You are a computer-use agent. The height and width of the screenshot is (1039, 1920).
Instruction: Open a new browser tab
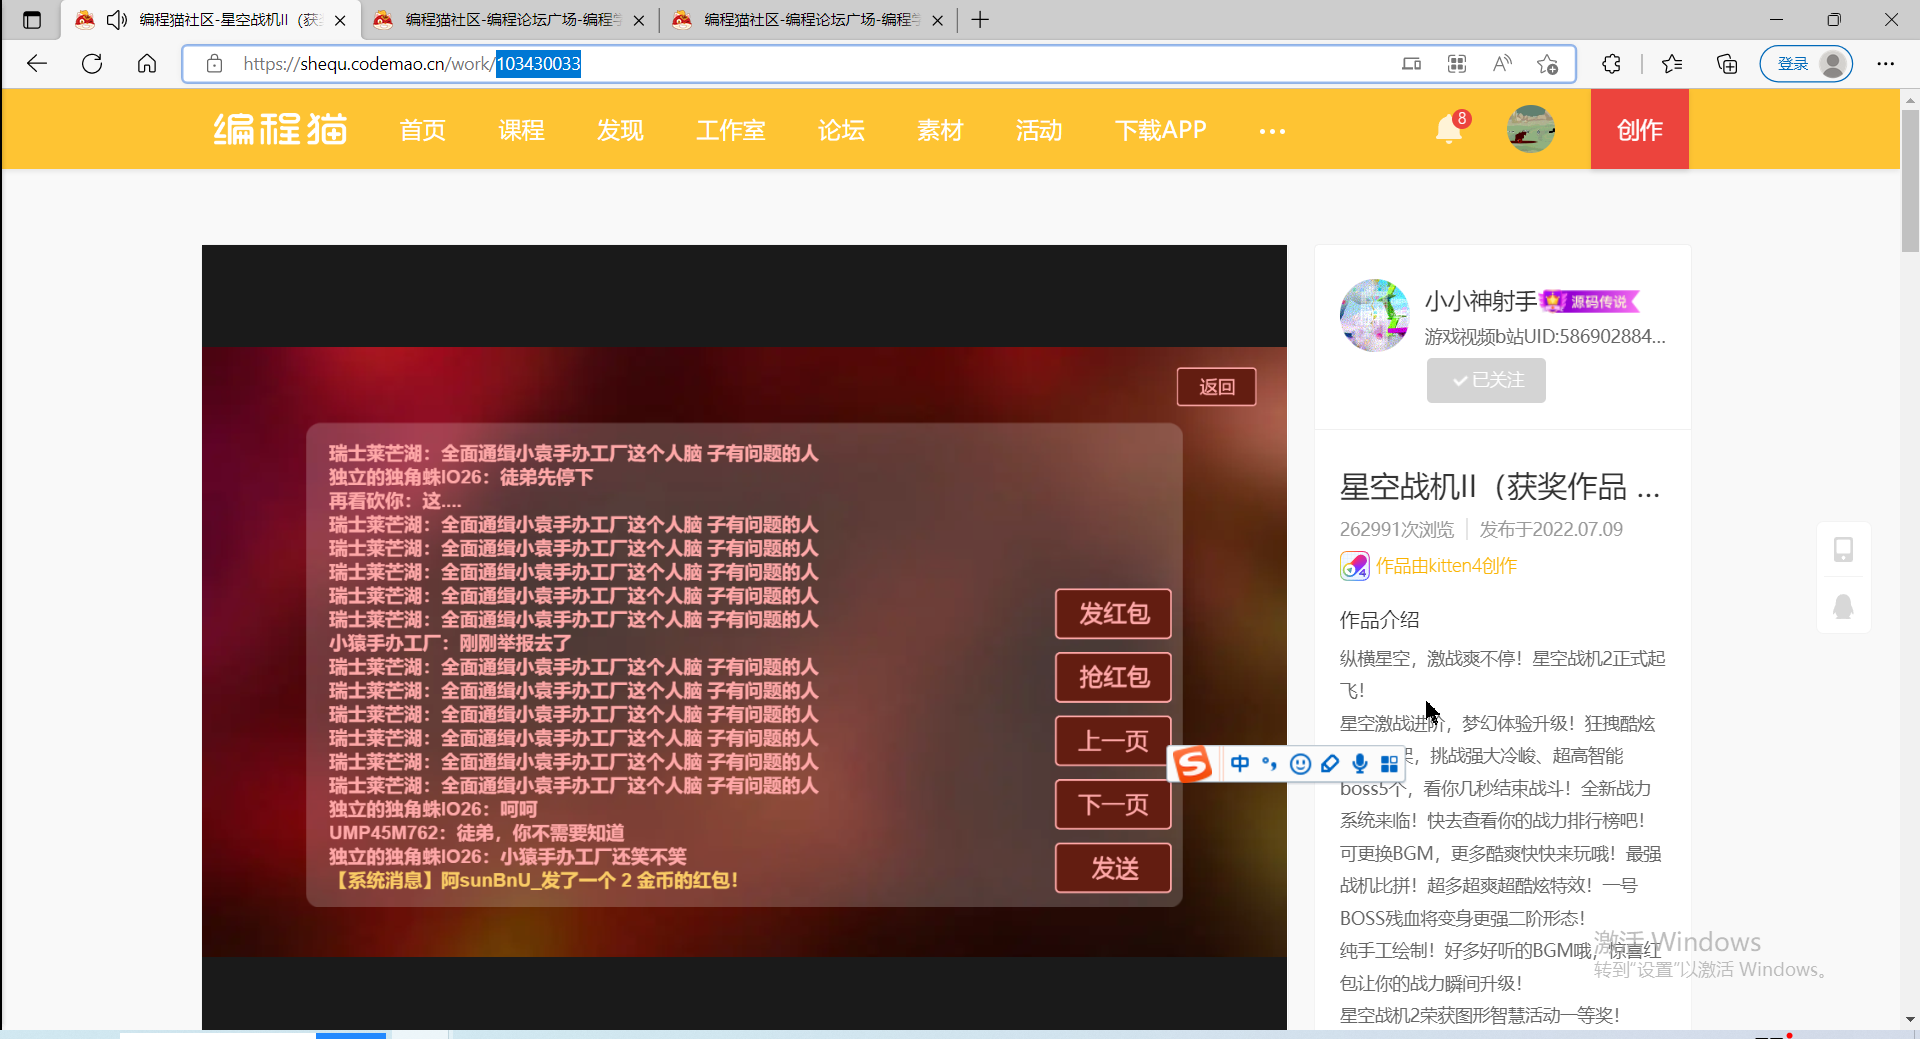[x=980, y=20]
